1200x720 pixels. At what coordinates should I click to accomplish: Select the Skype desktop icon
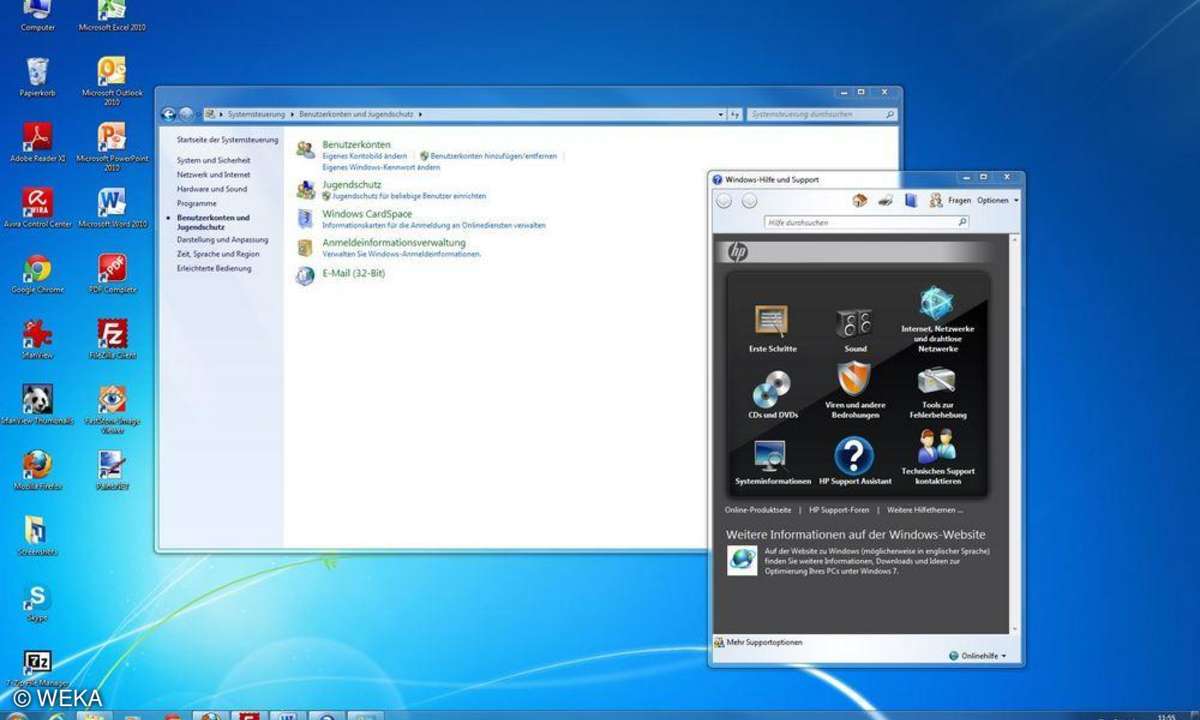pos(37,597)
